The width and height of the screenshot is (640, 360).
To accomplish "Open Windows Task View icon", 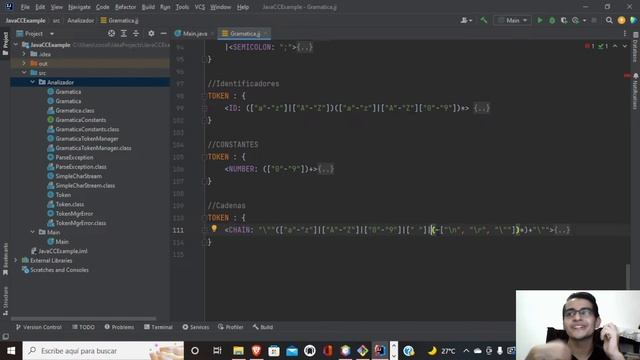I will point(217,351).
